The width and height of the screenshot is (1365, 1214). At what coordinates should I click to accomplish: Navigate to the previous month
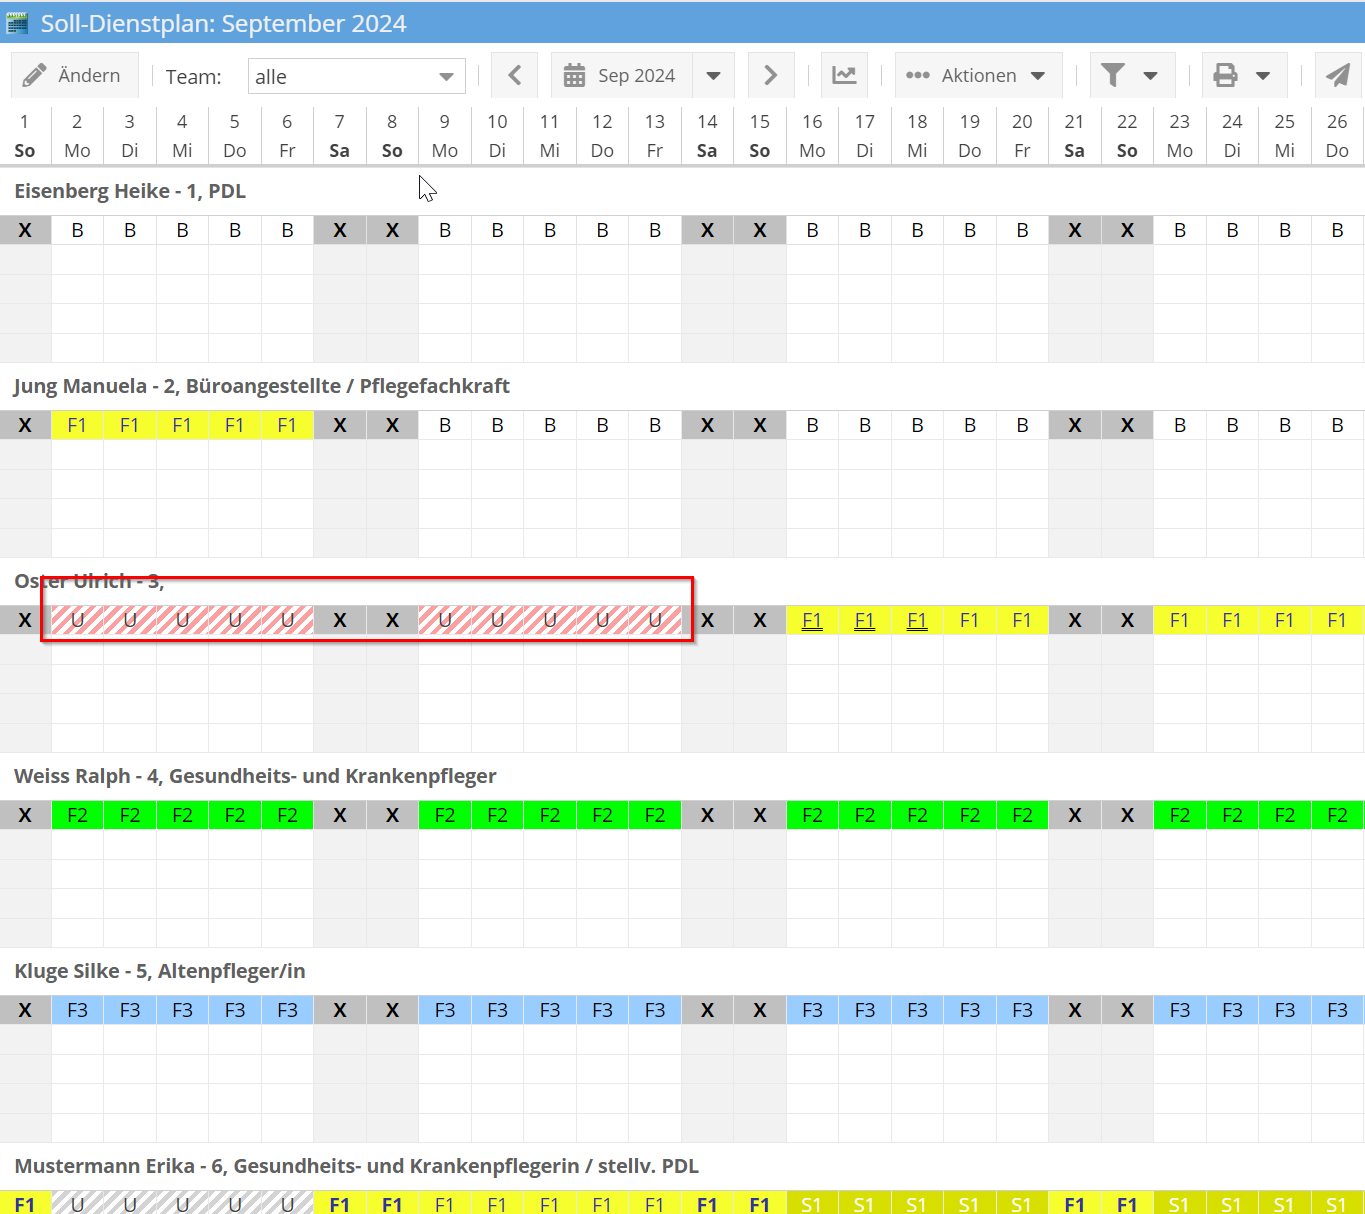514,74
